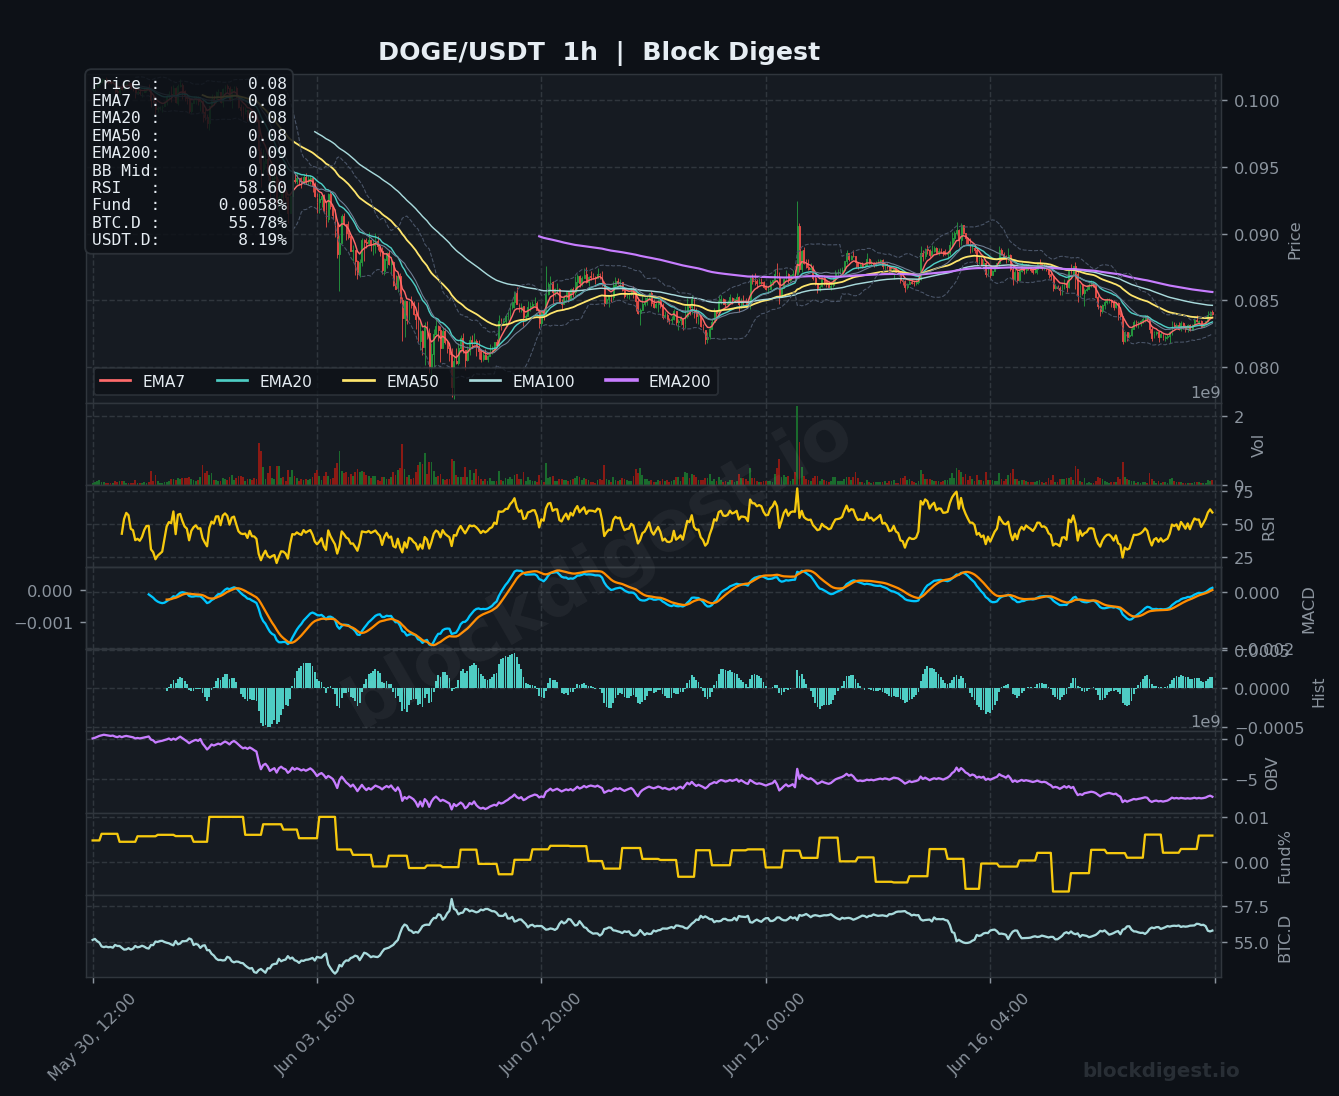Click the Jun 07, 20:00 date label
1339x1096 pixels.
[539, 1036]
